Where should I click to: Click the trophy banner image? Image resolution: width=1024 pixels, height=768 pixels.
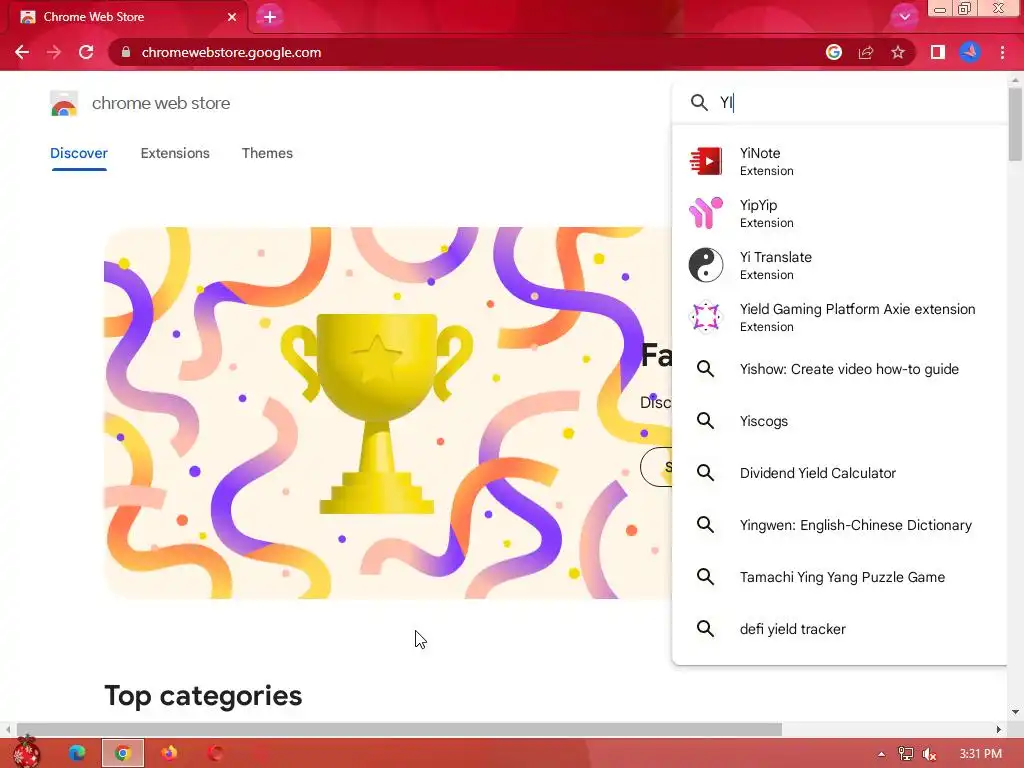click(388, 413)
